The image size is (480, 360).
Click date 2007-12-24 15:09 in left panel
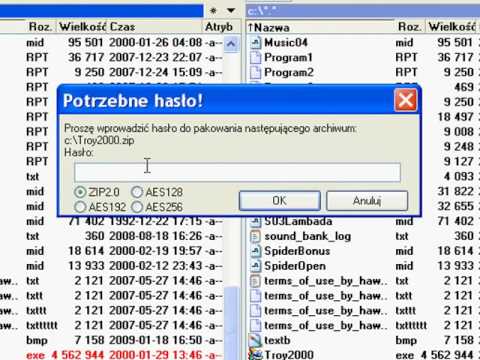click(155, 72)
